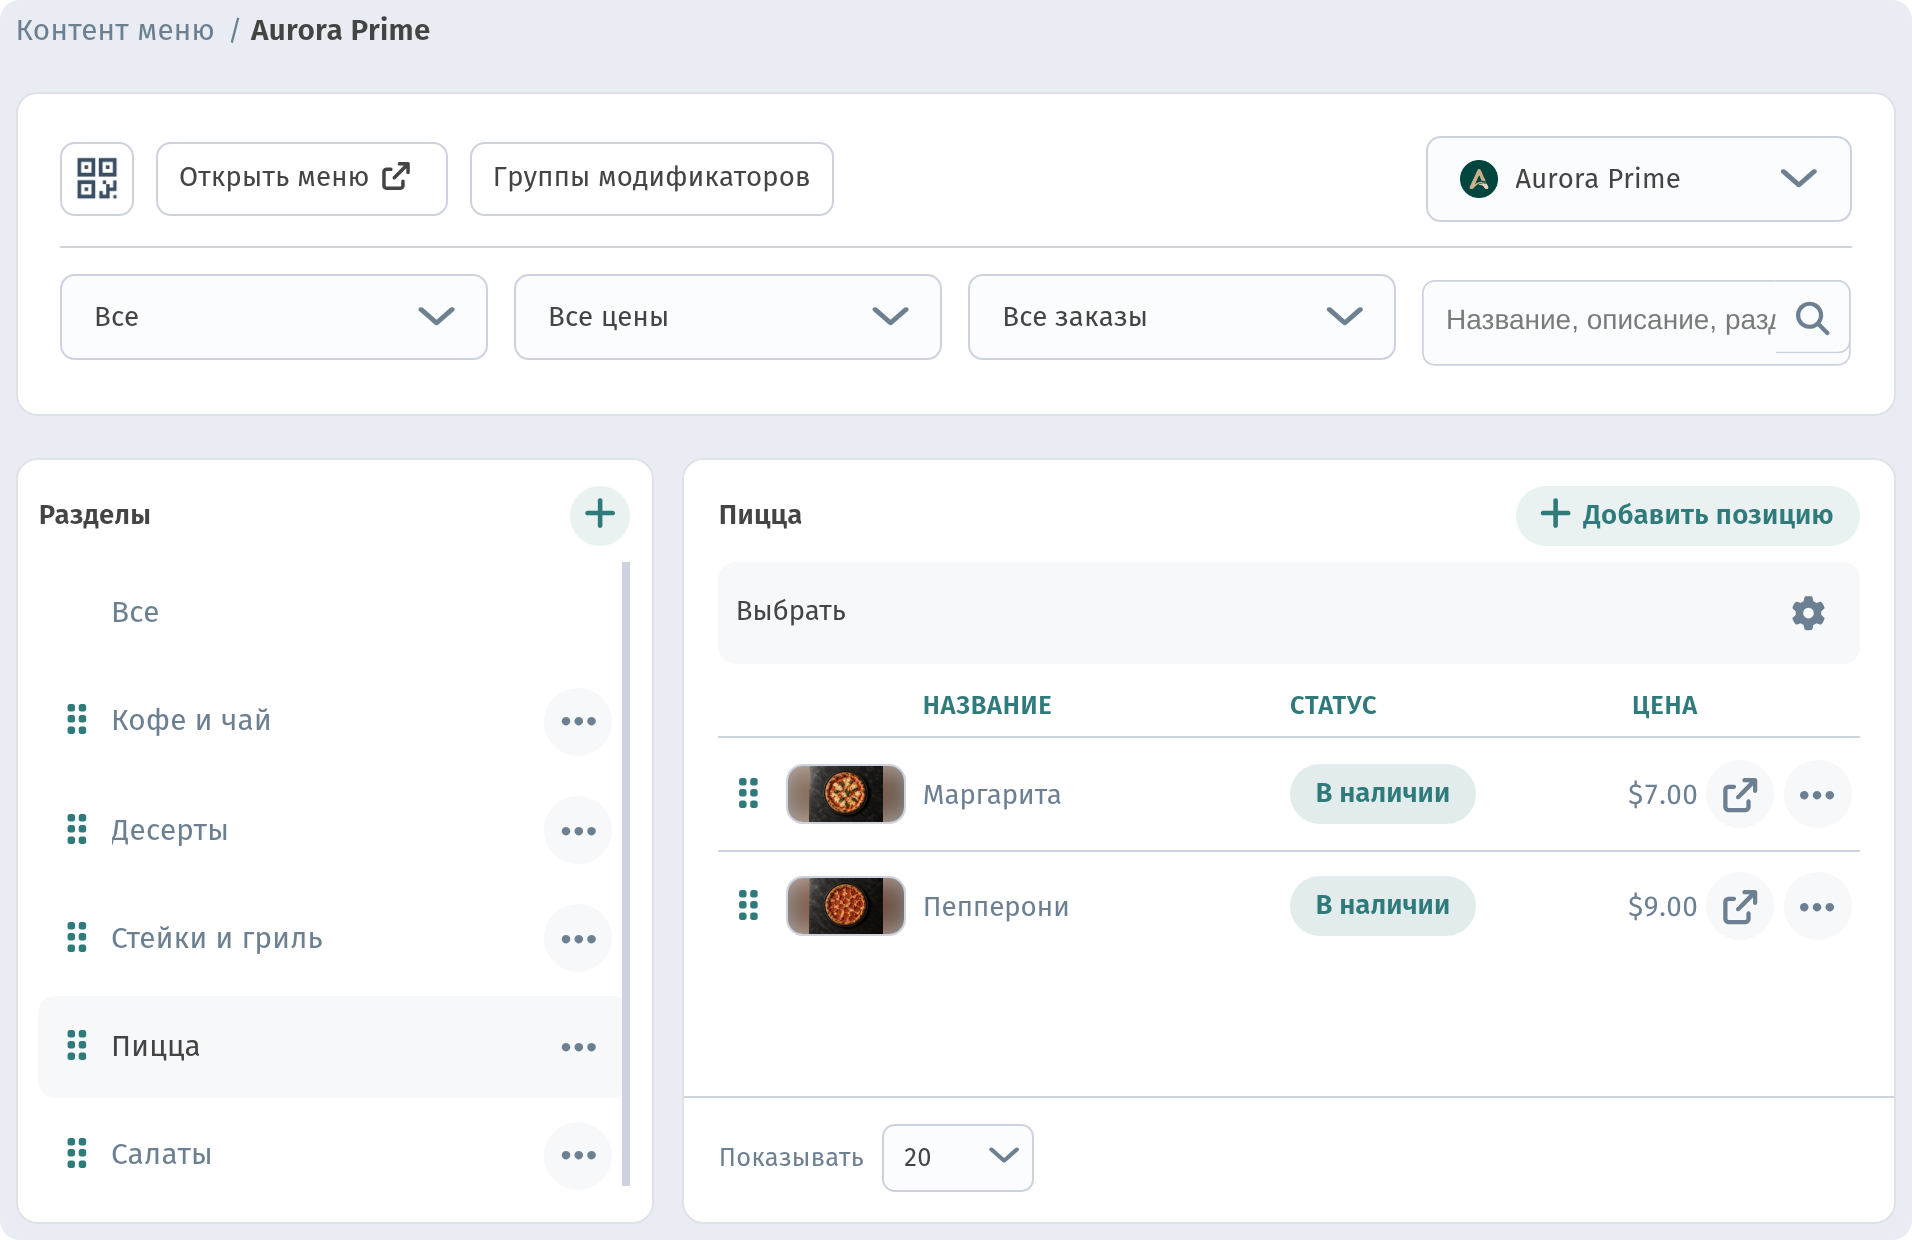This screenshot has width=1912, height=1240.
Task: Open three-dot menu for Салаты section
Action: coord(578,1155)
